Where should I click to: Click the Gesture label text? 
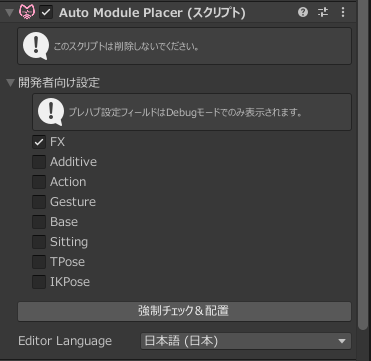[x=73, y=202]
